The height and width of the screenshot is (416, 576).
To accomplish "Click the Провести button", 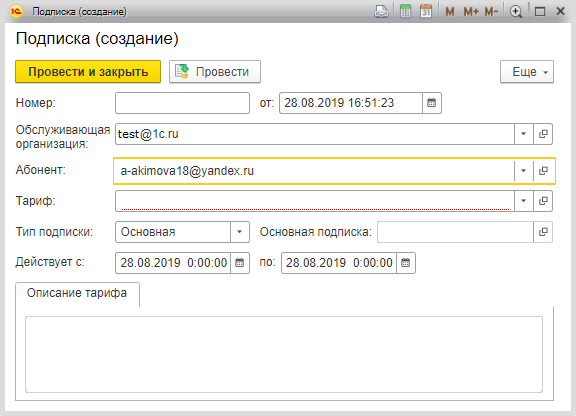I will coord(215,72).
